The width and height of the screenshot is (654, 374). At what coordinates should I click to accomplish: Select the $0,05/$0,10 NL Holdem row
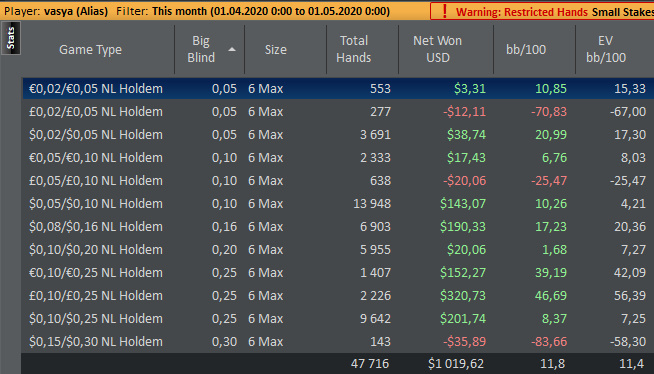click(338, 203)
